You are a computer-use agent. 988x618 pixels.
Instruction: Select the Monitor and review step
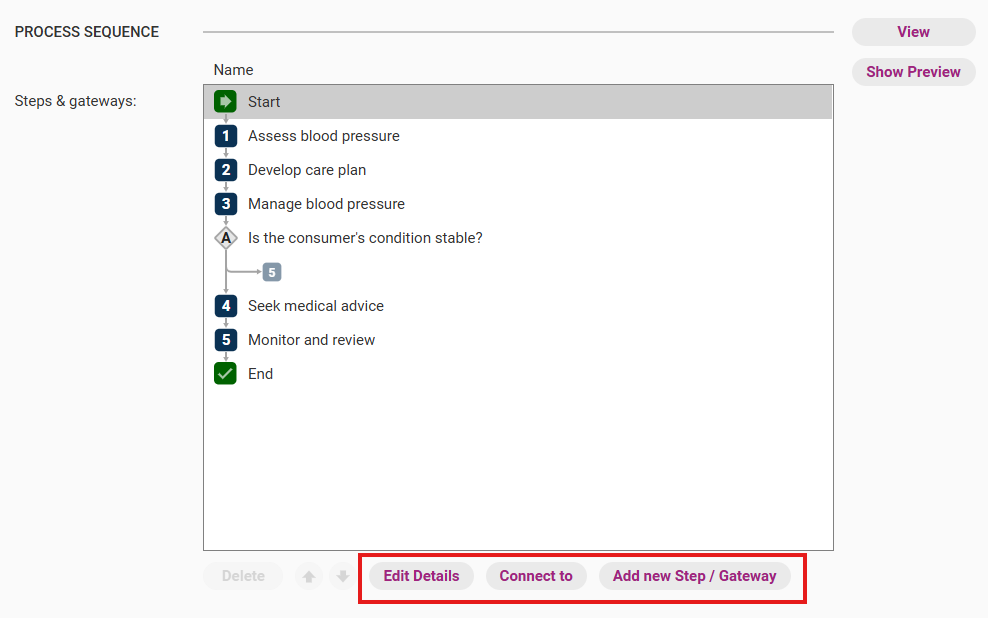(311, 340)
